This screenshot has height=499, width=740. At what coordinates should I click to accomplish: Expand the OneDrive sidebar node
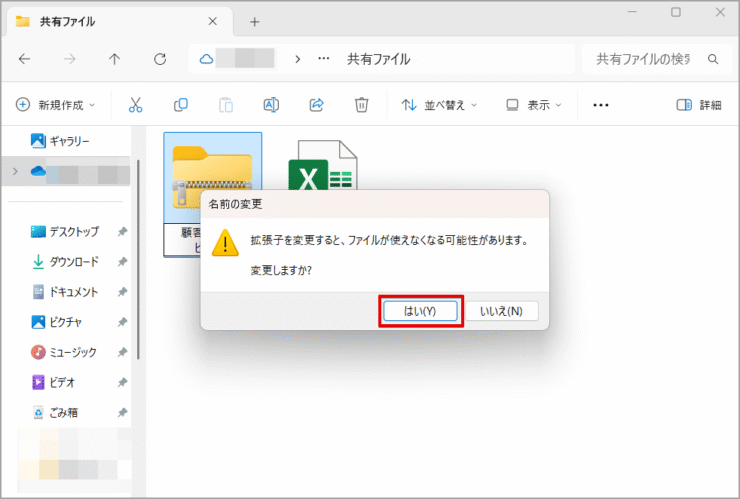(x=15, y=171)
